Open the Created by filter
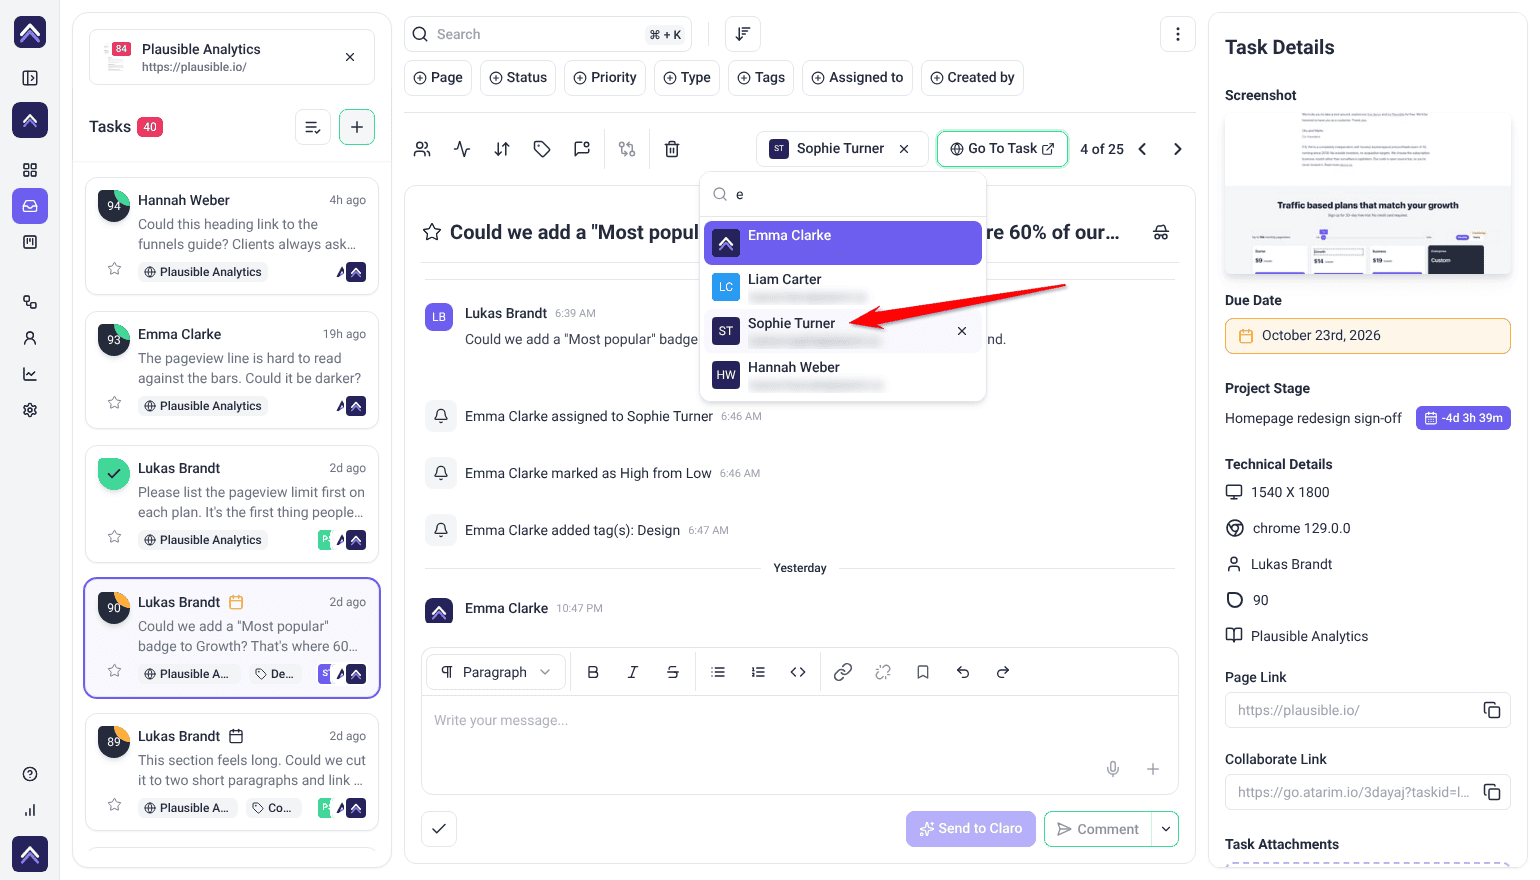The height and width of the screenshot is (880, 1540). coord(972,78)
